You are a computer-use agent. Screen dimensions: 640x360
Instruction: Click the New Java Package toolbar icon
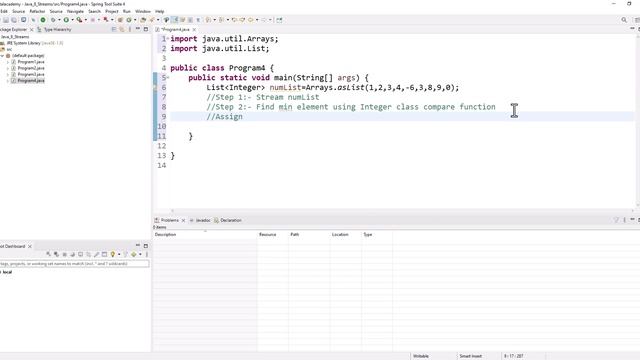click(120, 20)
